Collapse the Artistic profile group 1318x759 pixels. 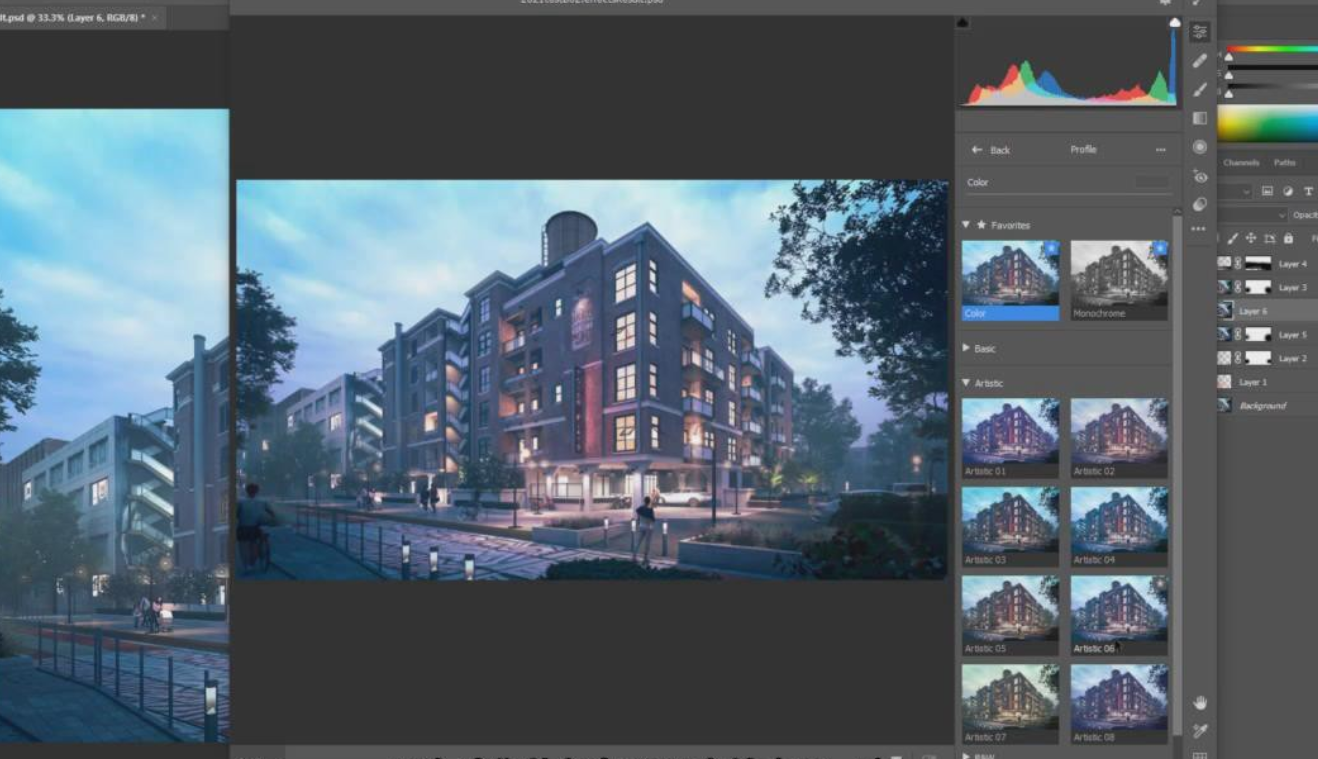point(966,383)
